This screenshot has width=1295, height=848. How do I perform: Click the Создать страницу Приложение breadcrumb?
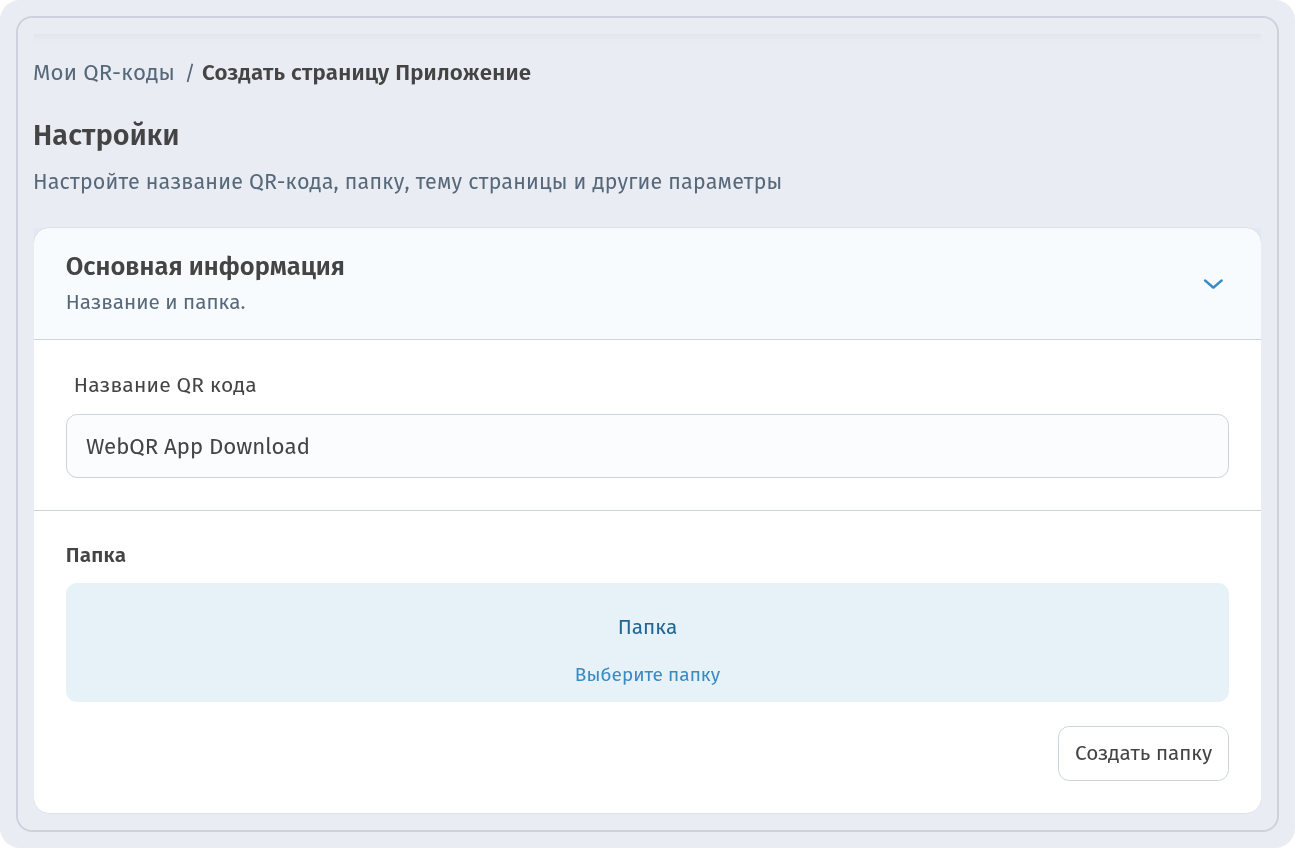(366, 73)
